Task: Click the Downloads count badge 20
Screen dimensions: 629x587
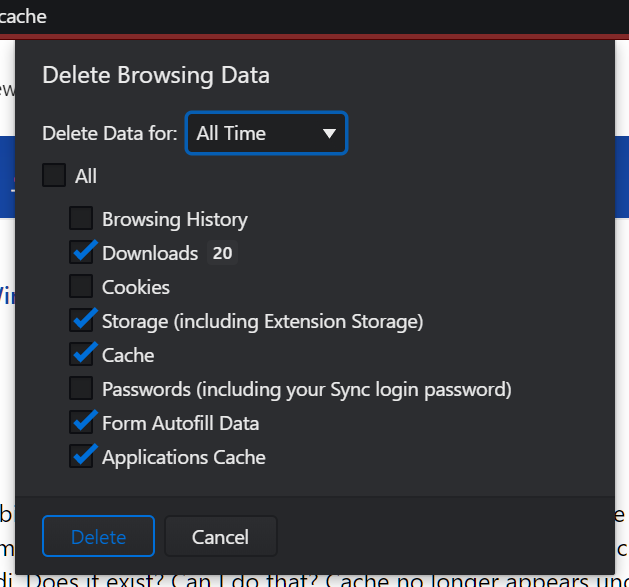Action: coord(222,253)
